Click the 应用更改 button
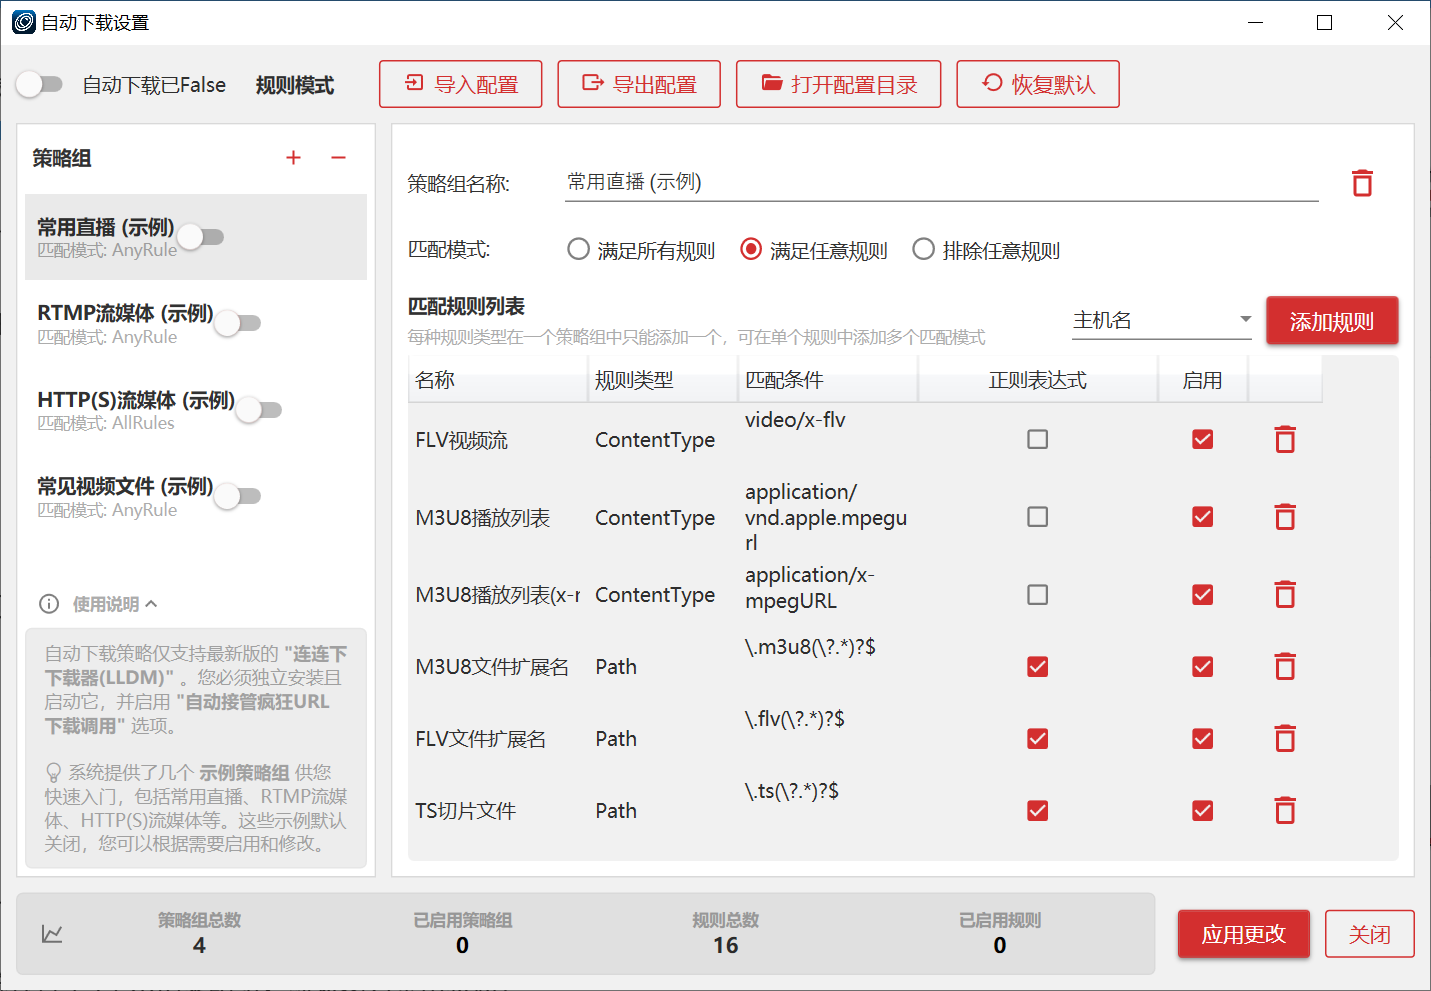This screenshot has height=991, width=1431. click(1243, 934)
